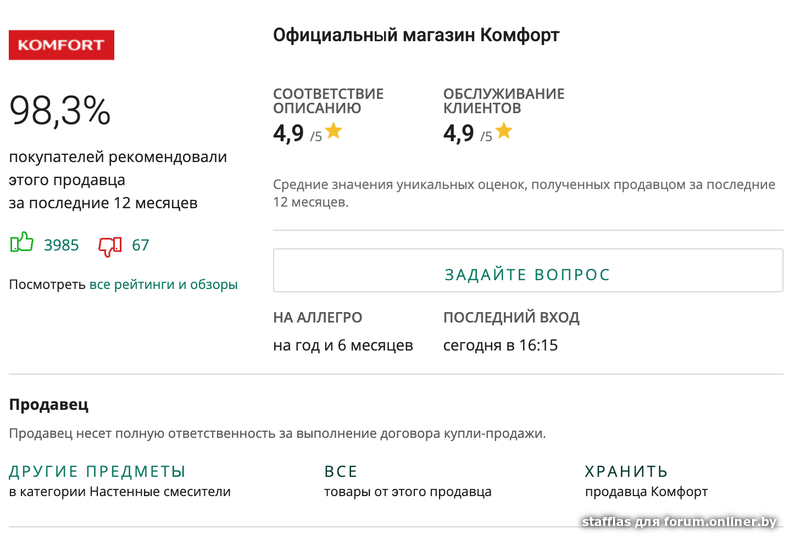Image resolution: width=800 pixels, height=545 pixels.
Task: Click the positive reviews count 3985
Action: 61,245
